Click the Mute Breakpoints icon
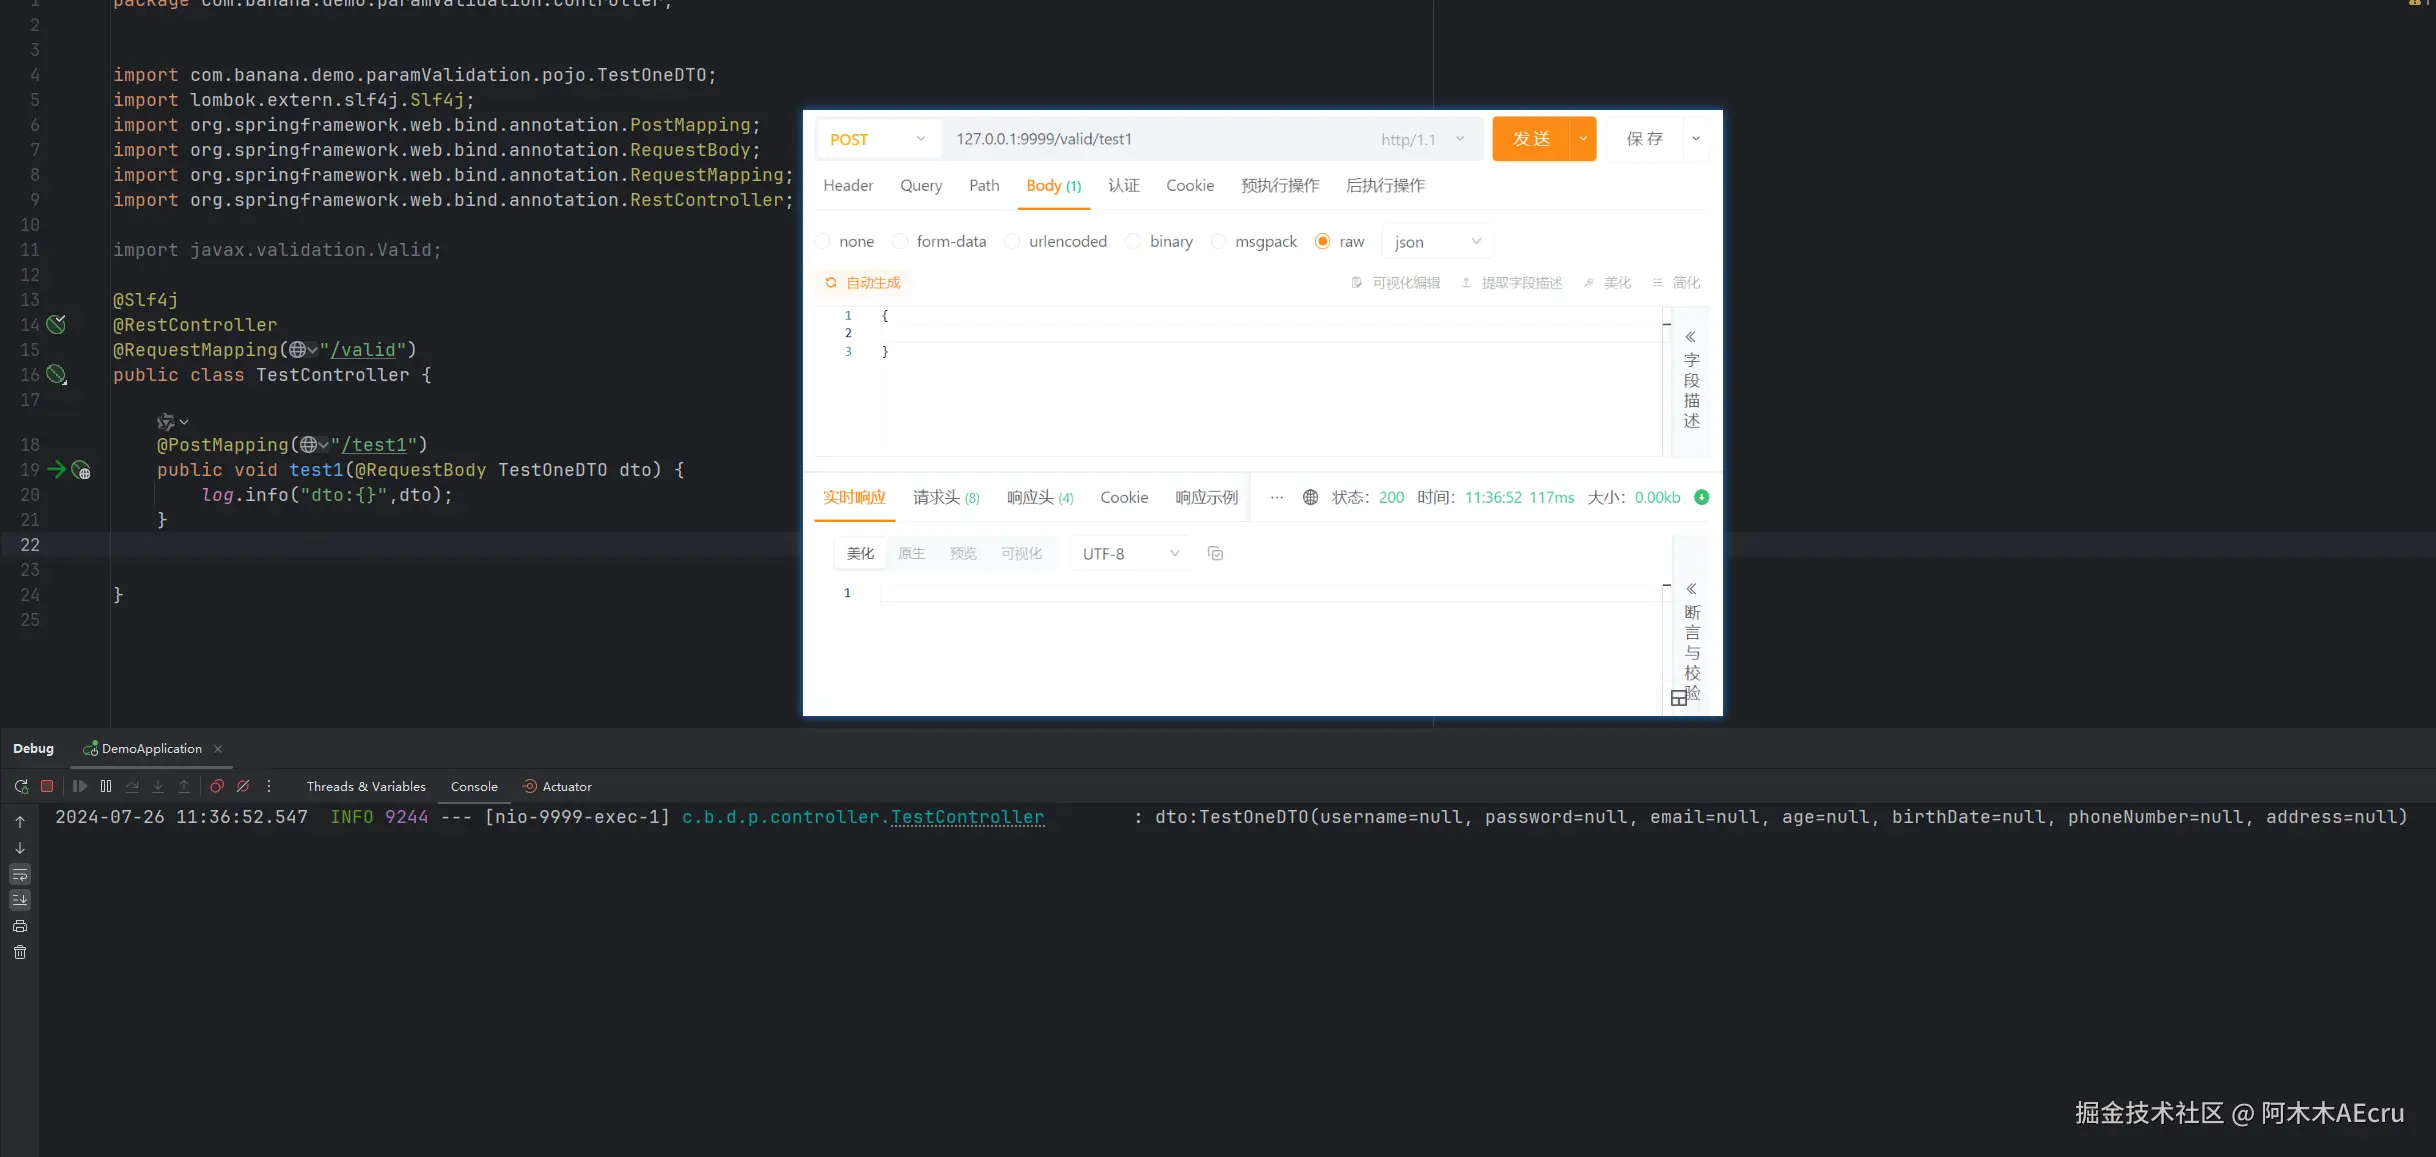Screen dimensions: 2436x1157 243,787
